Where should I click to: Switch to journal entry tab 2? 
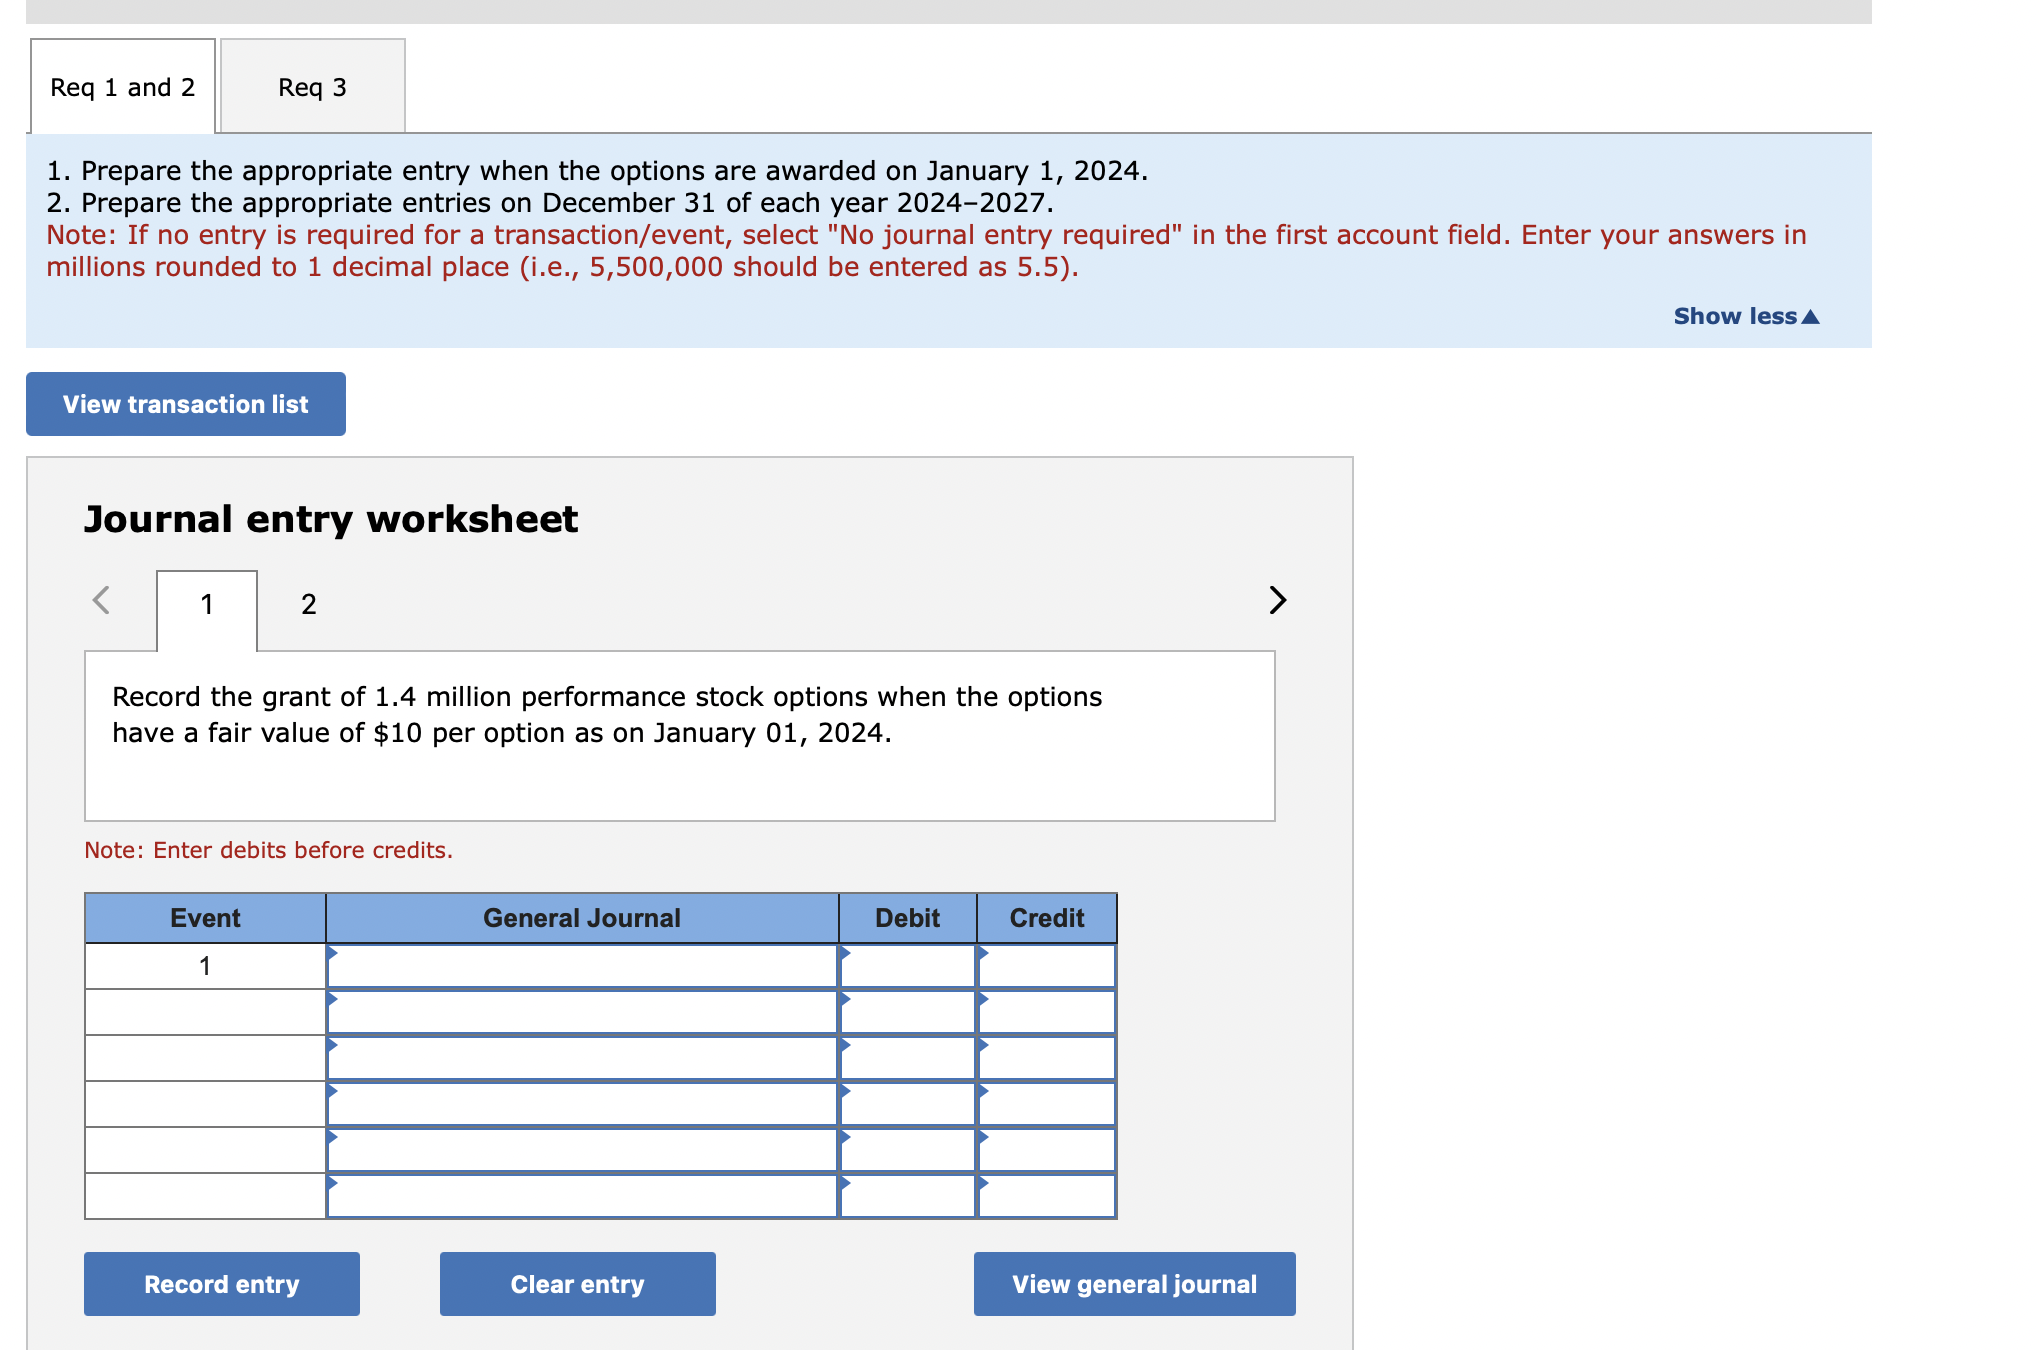(308, 604)
